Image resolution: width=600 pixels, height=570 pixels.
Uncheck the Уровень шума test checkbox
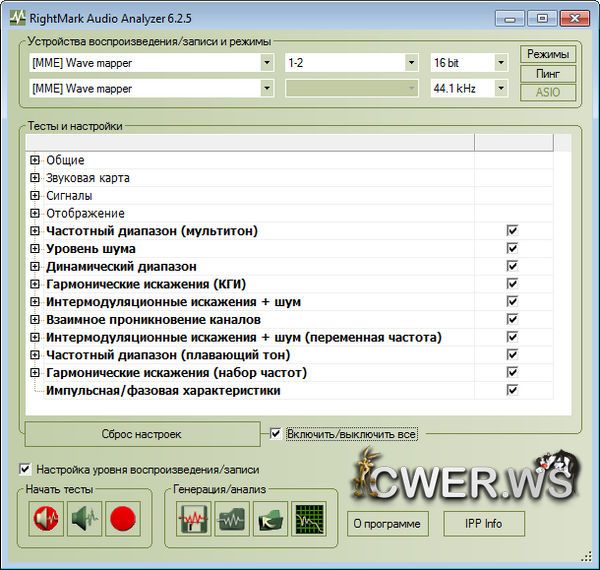click(x=512, y=249)
